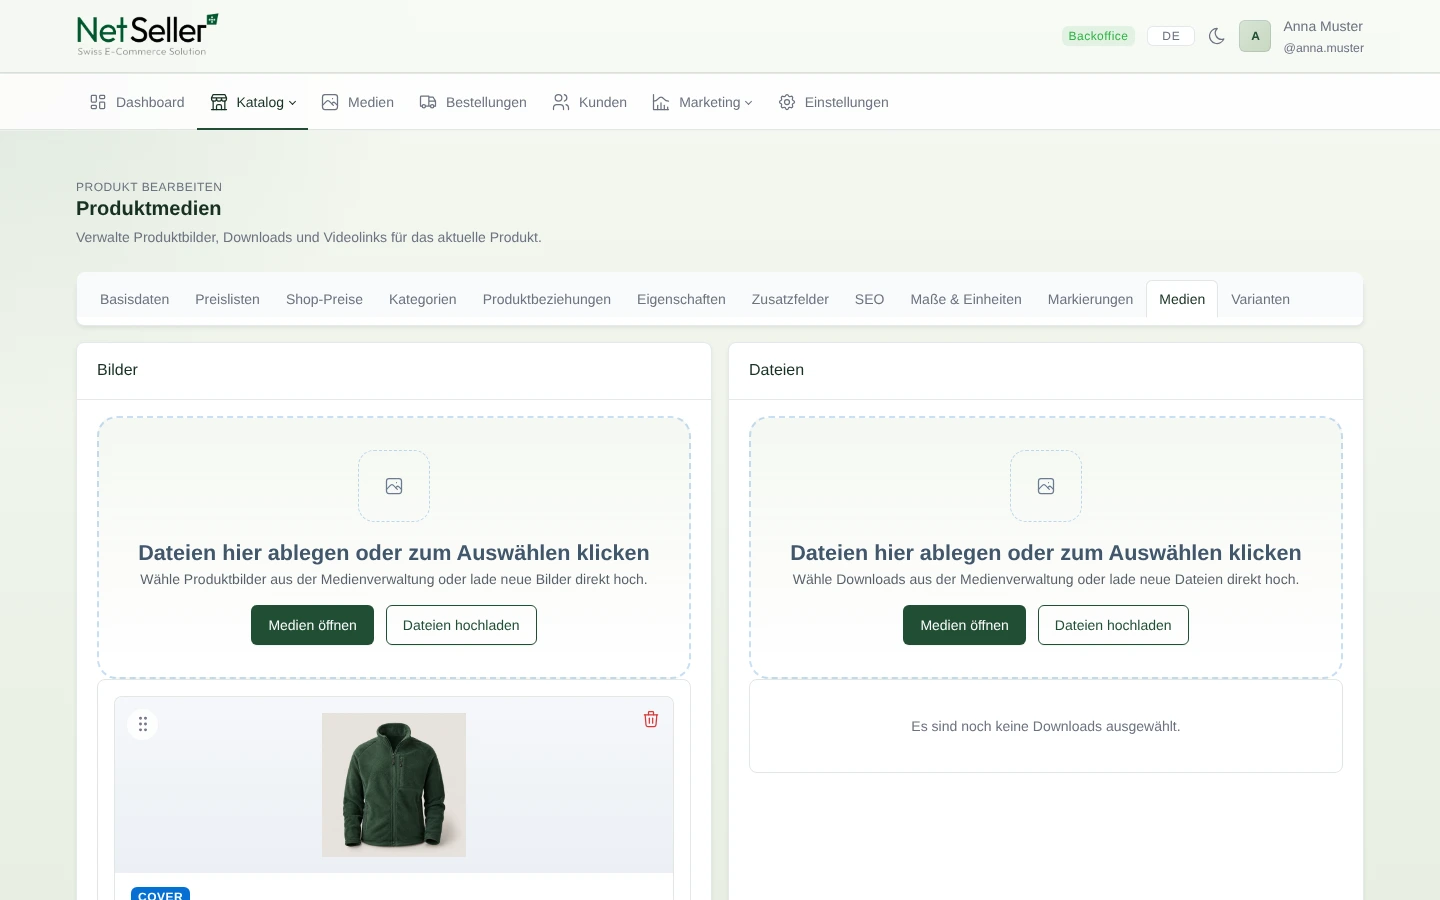Switch to the Eigenschaften tab
Image resolution: width=1440 pixels, height=900 pixels.
click(681, 299)
